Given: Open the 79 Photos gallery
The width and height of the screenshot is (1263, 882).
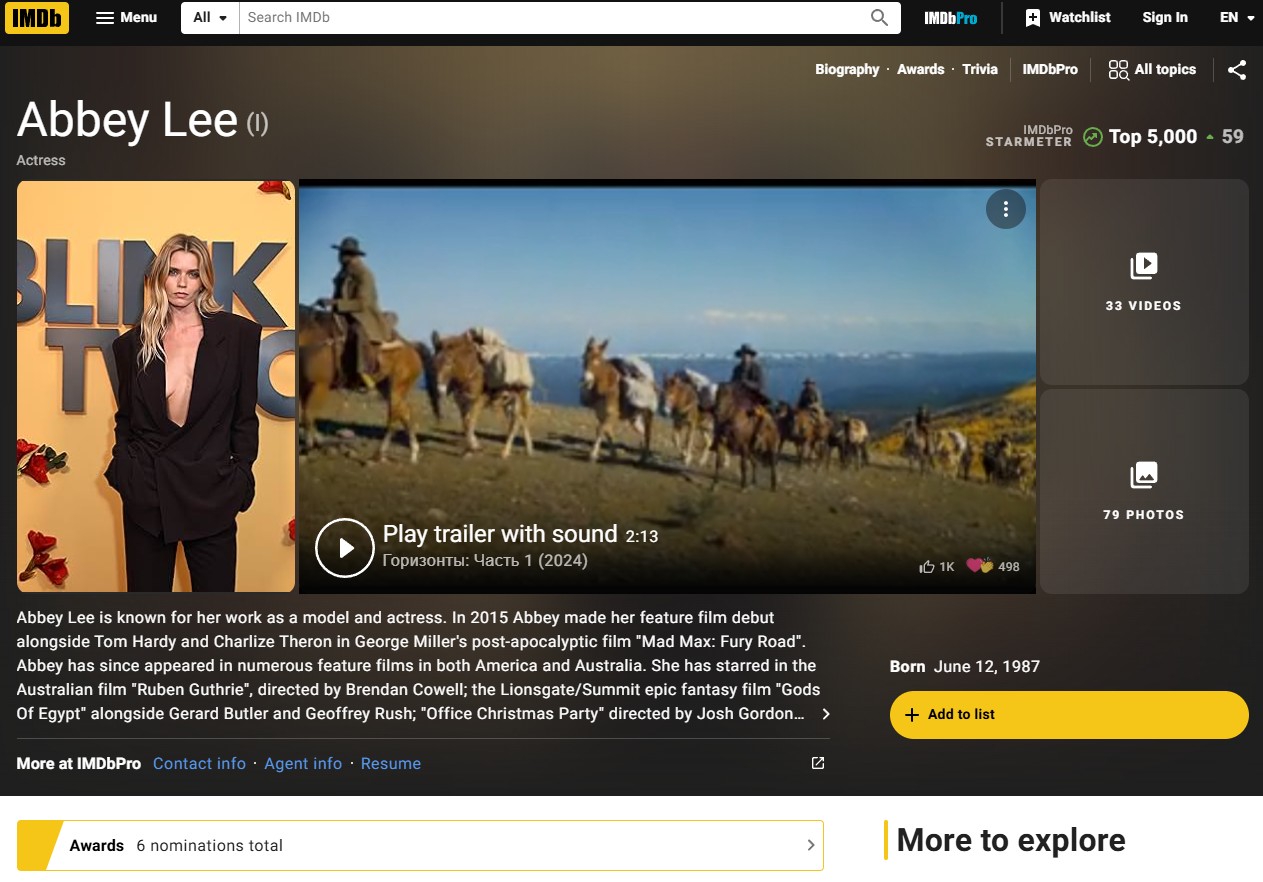Looking at the screenshot, I should [x=1144, y=491].
